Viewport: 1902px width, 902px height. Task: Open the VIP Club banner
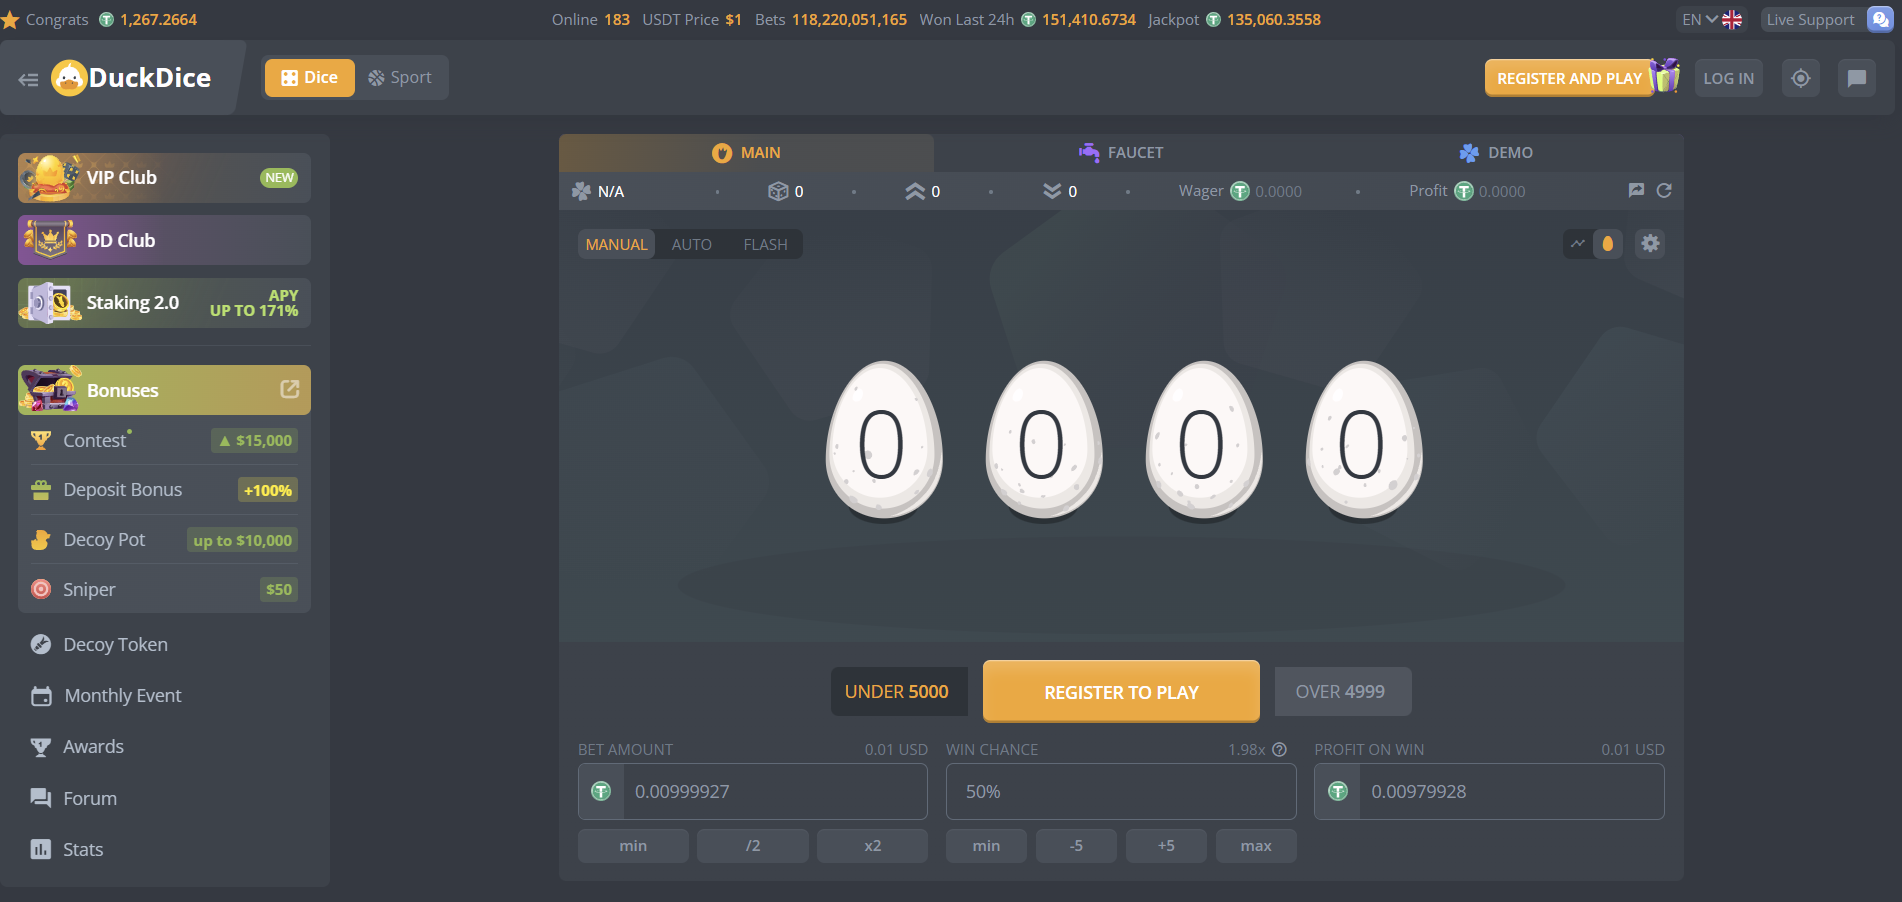pos(164,178)
